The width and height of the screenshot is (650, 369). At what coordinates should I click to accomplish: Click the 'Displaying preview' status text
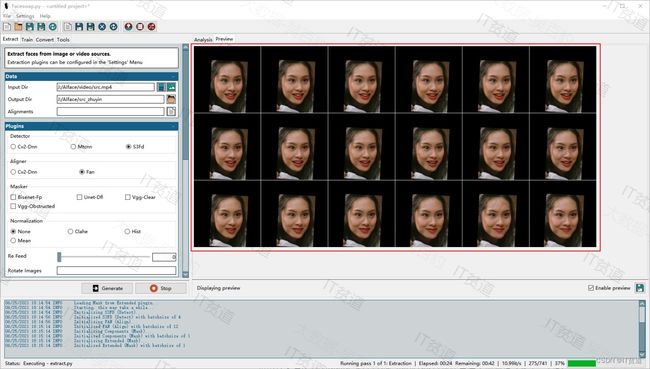tap(218, 288)
